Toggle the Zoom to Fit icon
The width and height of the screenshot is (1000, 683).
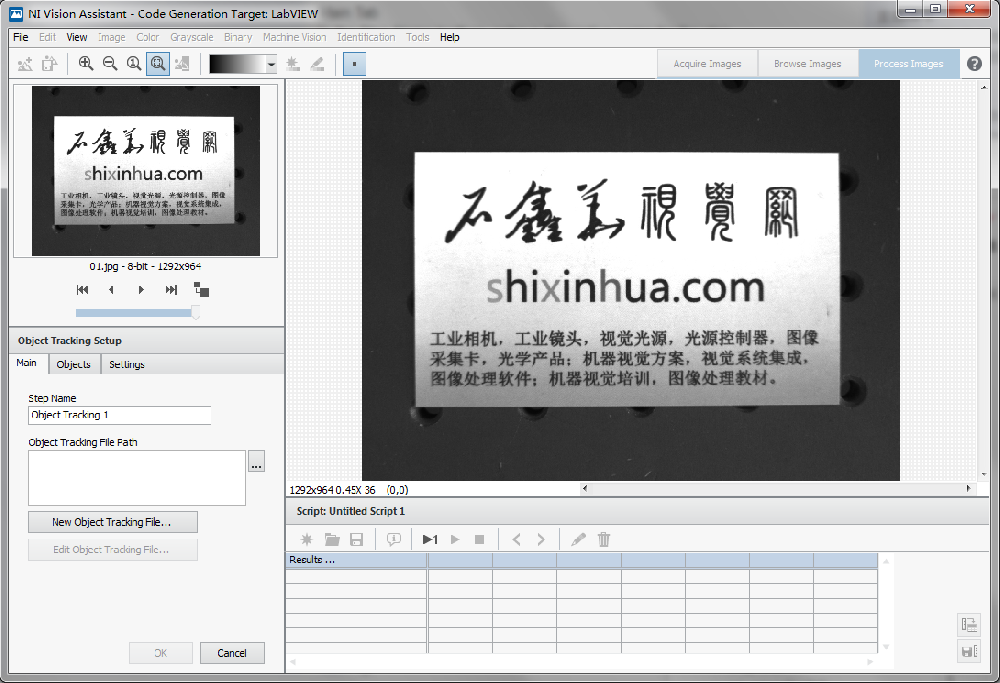click(158, 64)
